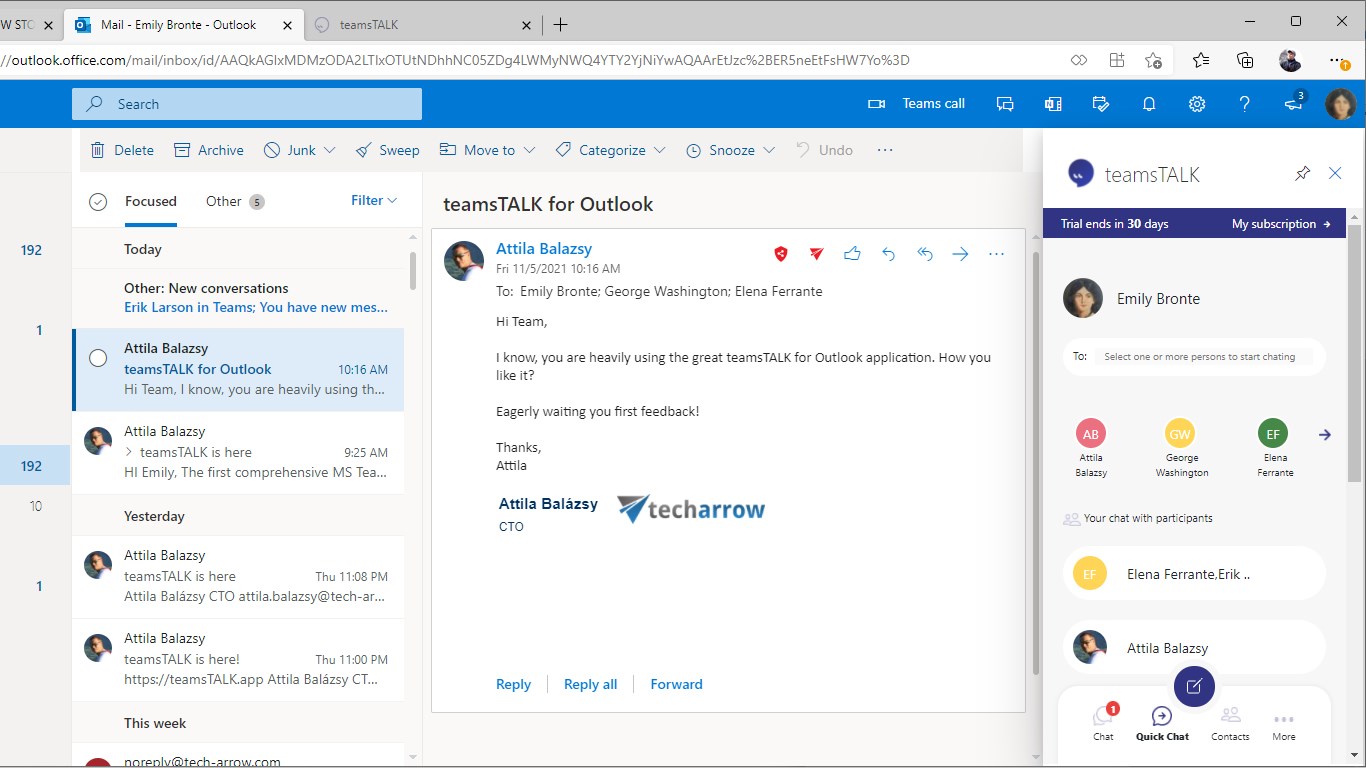This screenshot has width=1366, height=768.
Task: Open the Office app switcher icon
Action: [1053, 104]
